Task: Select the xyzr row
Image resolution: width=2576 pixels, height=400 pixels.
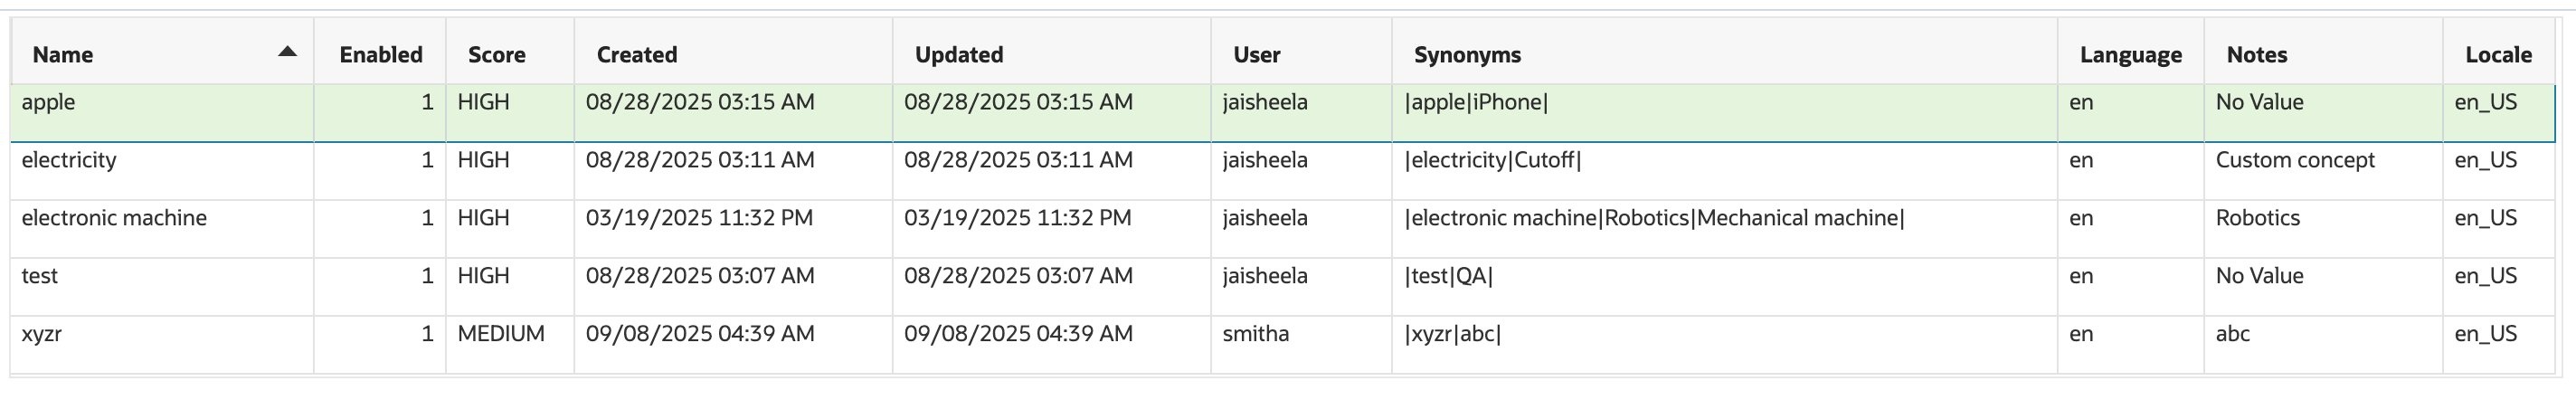Action: pyautogui.click(x=1283, y=345)
